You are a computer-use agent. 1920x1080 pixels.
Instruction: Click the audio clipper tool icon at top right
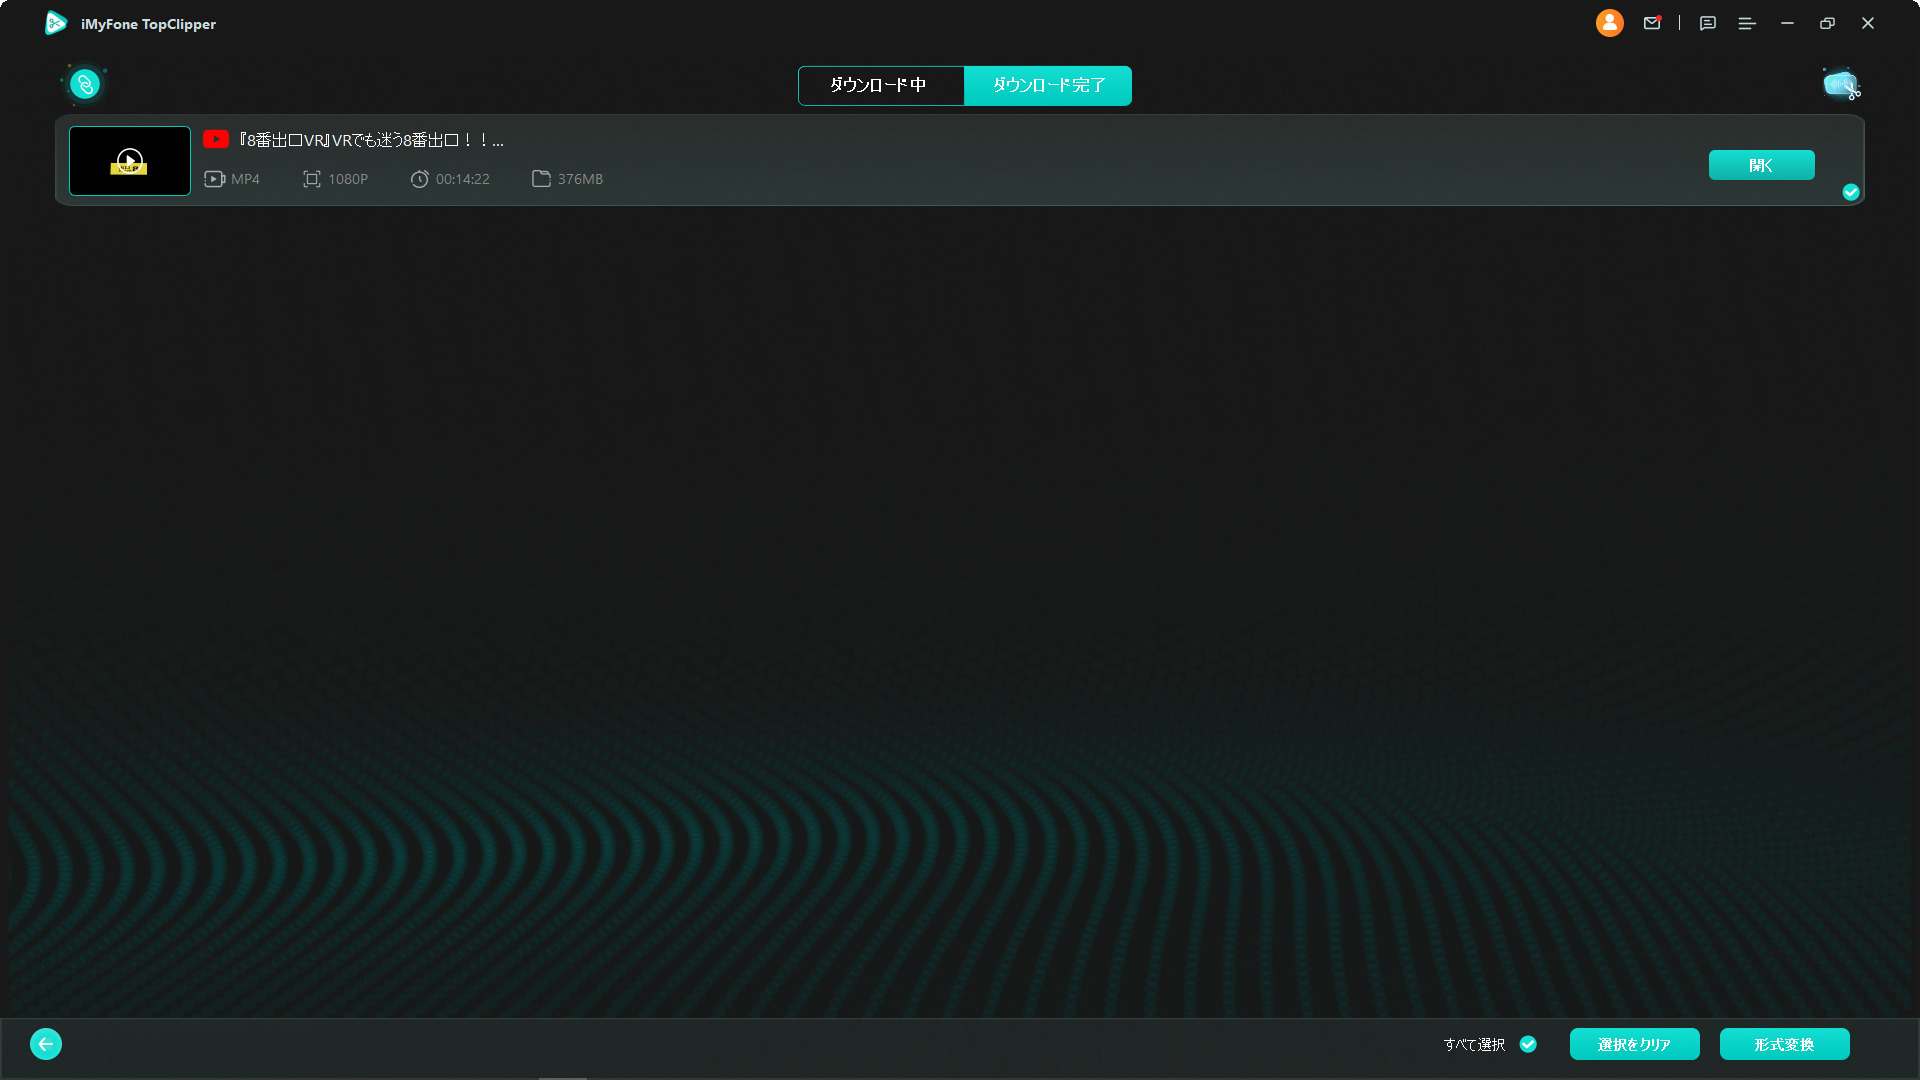[1840, 85]
